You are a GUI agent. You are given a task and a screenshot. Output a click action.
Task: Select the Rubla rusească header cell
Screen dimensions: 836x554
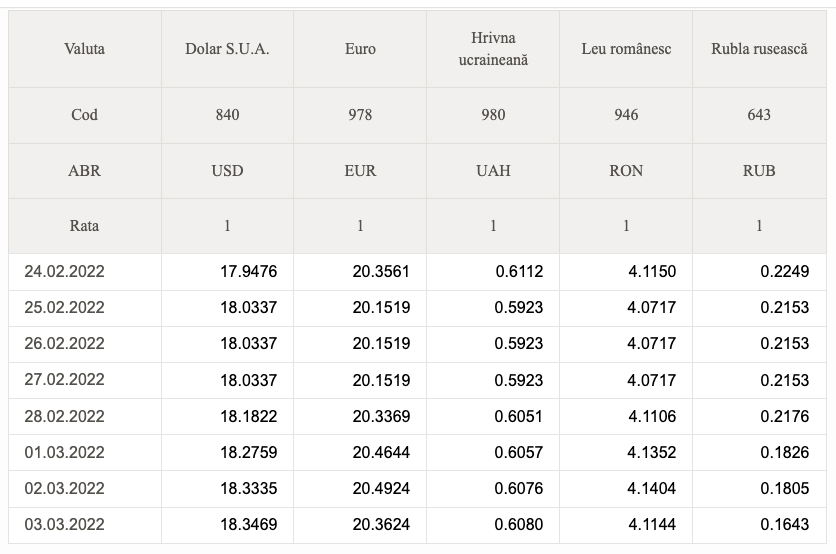tap(759, 48)
